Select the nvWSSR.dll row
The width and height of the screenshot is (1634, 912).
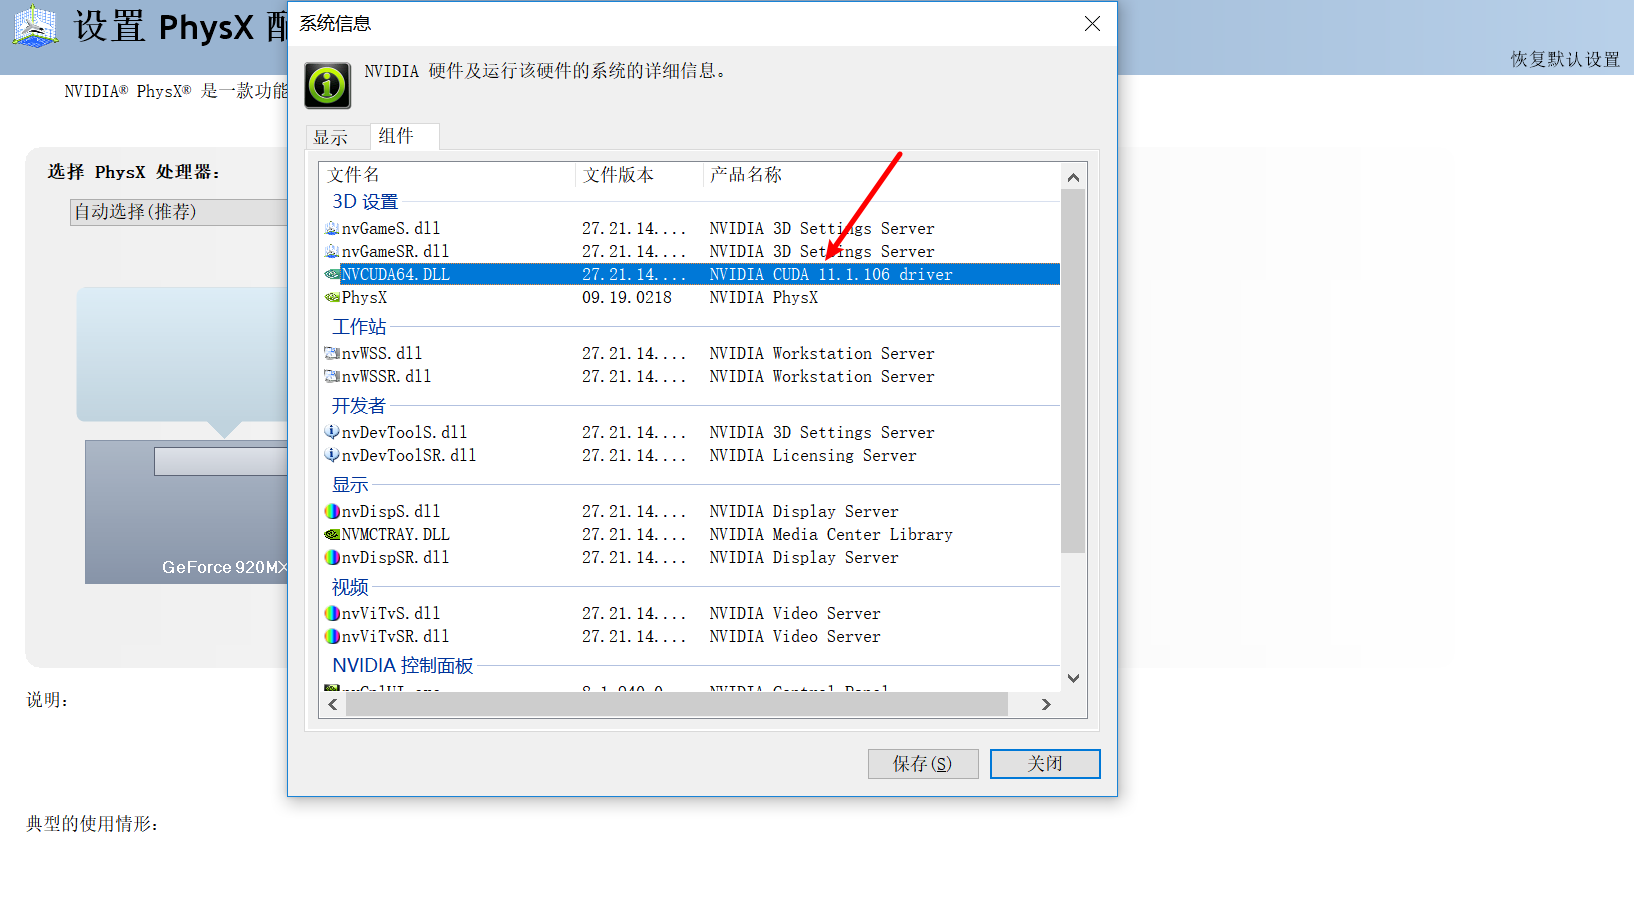[691, 376]
